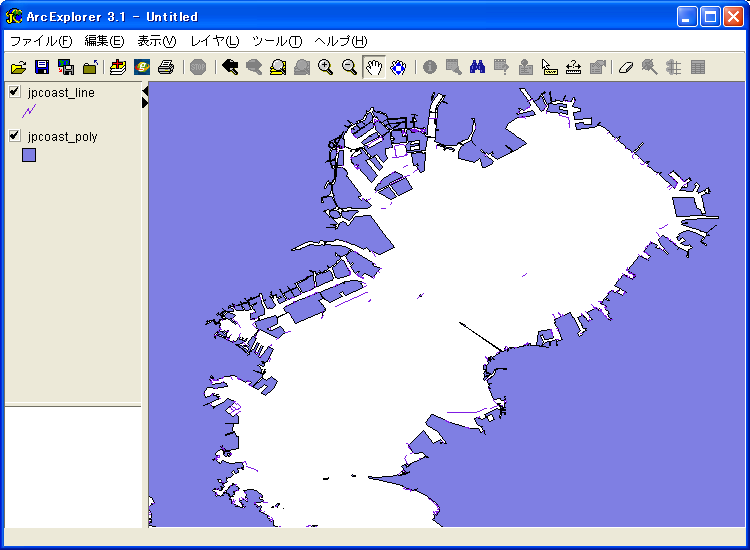Image resolution: width=750 pixels, height=550 pixels.
Task: Zoom to full extent globe icon
Action: [398, 67]
